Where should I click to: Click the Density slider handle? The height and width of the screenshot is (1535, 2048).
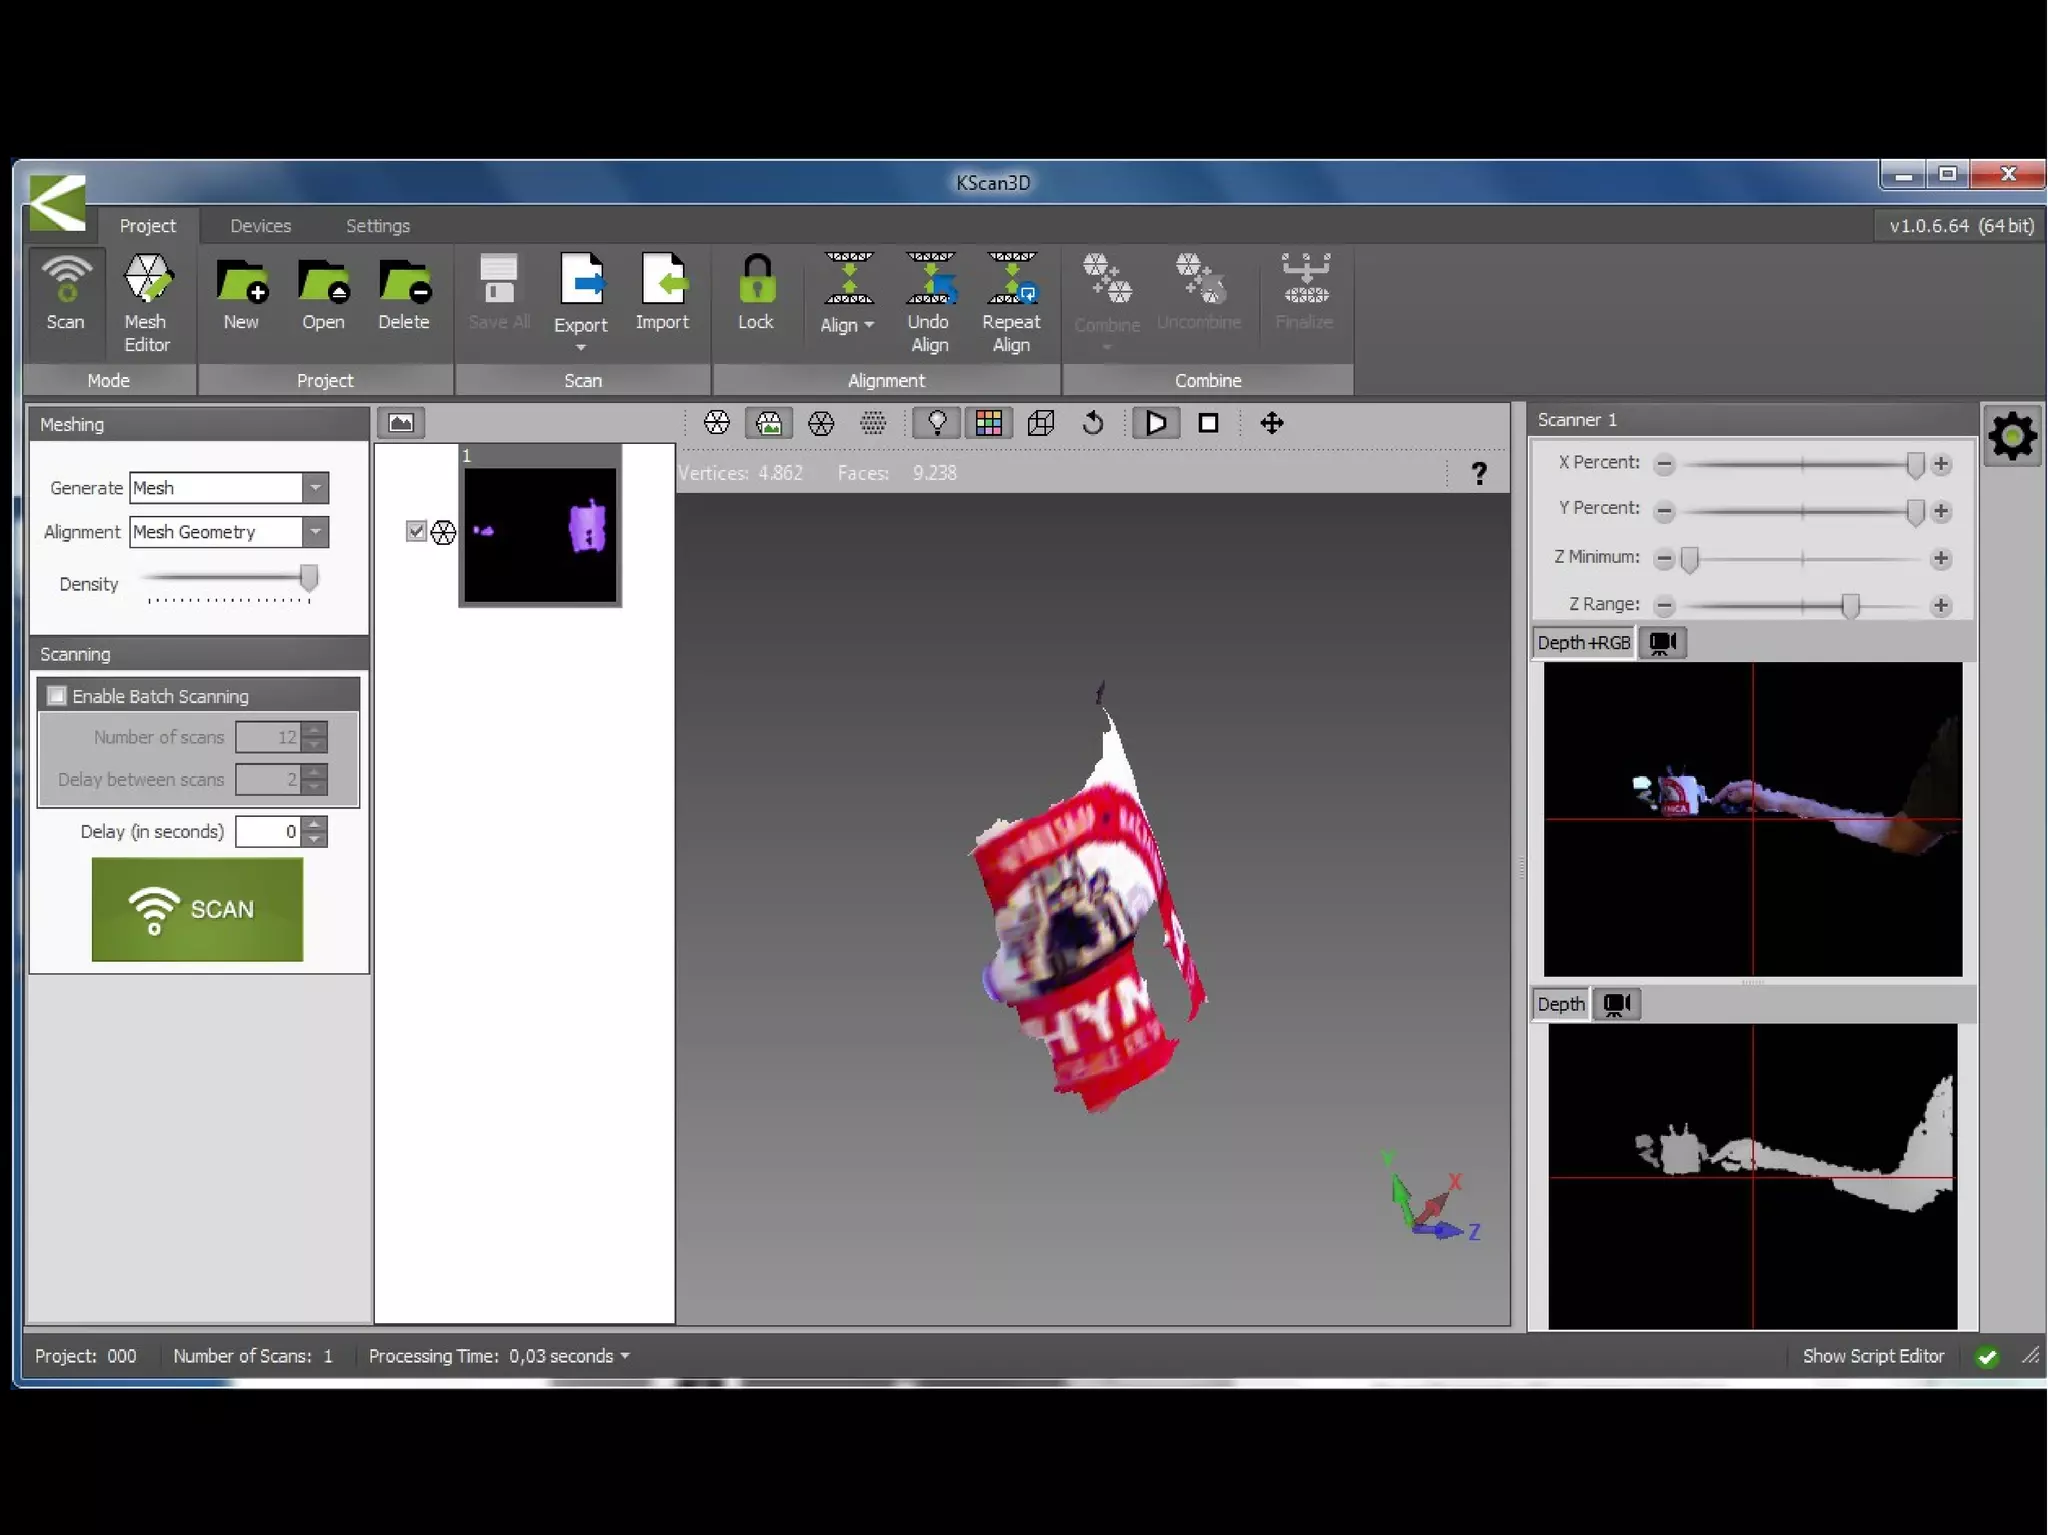click(x=309, y=577)
